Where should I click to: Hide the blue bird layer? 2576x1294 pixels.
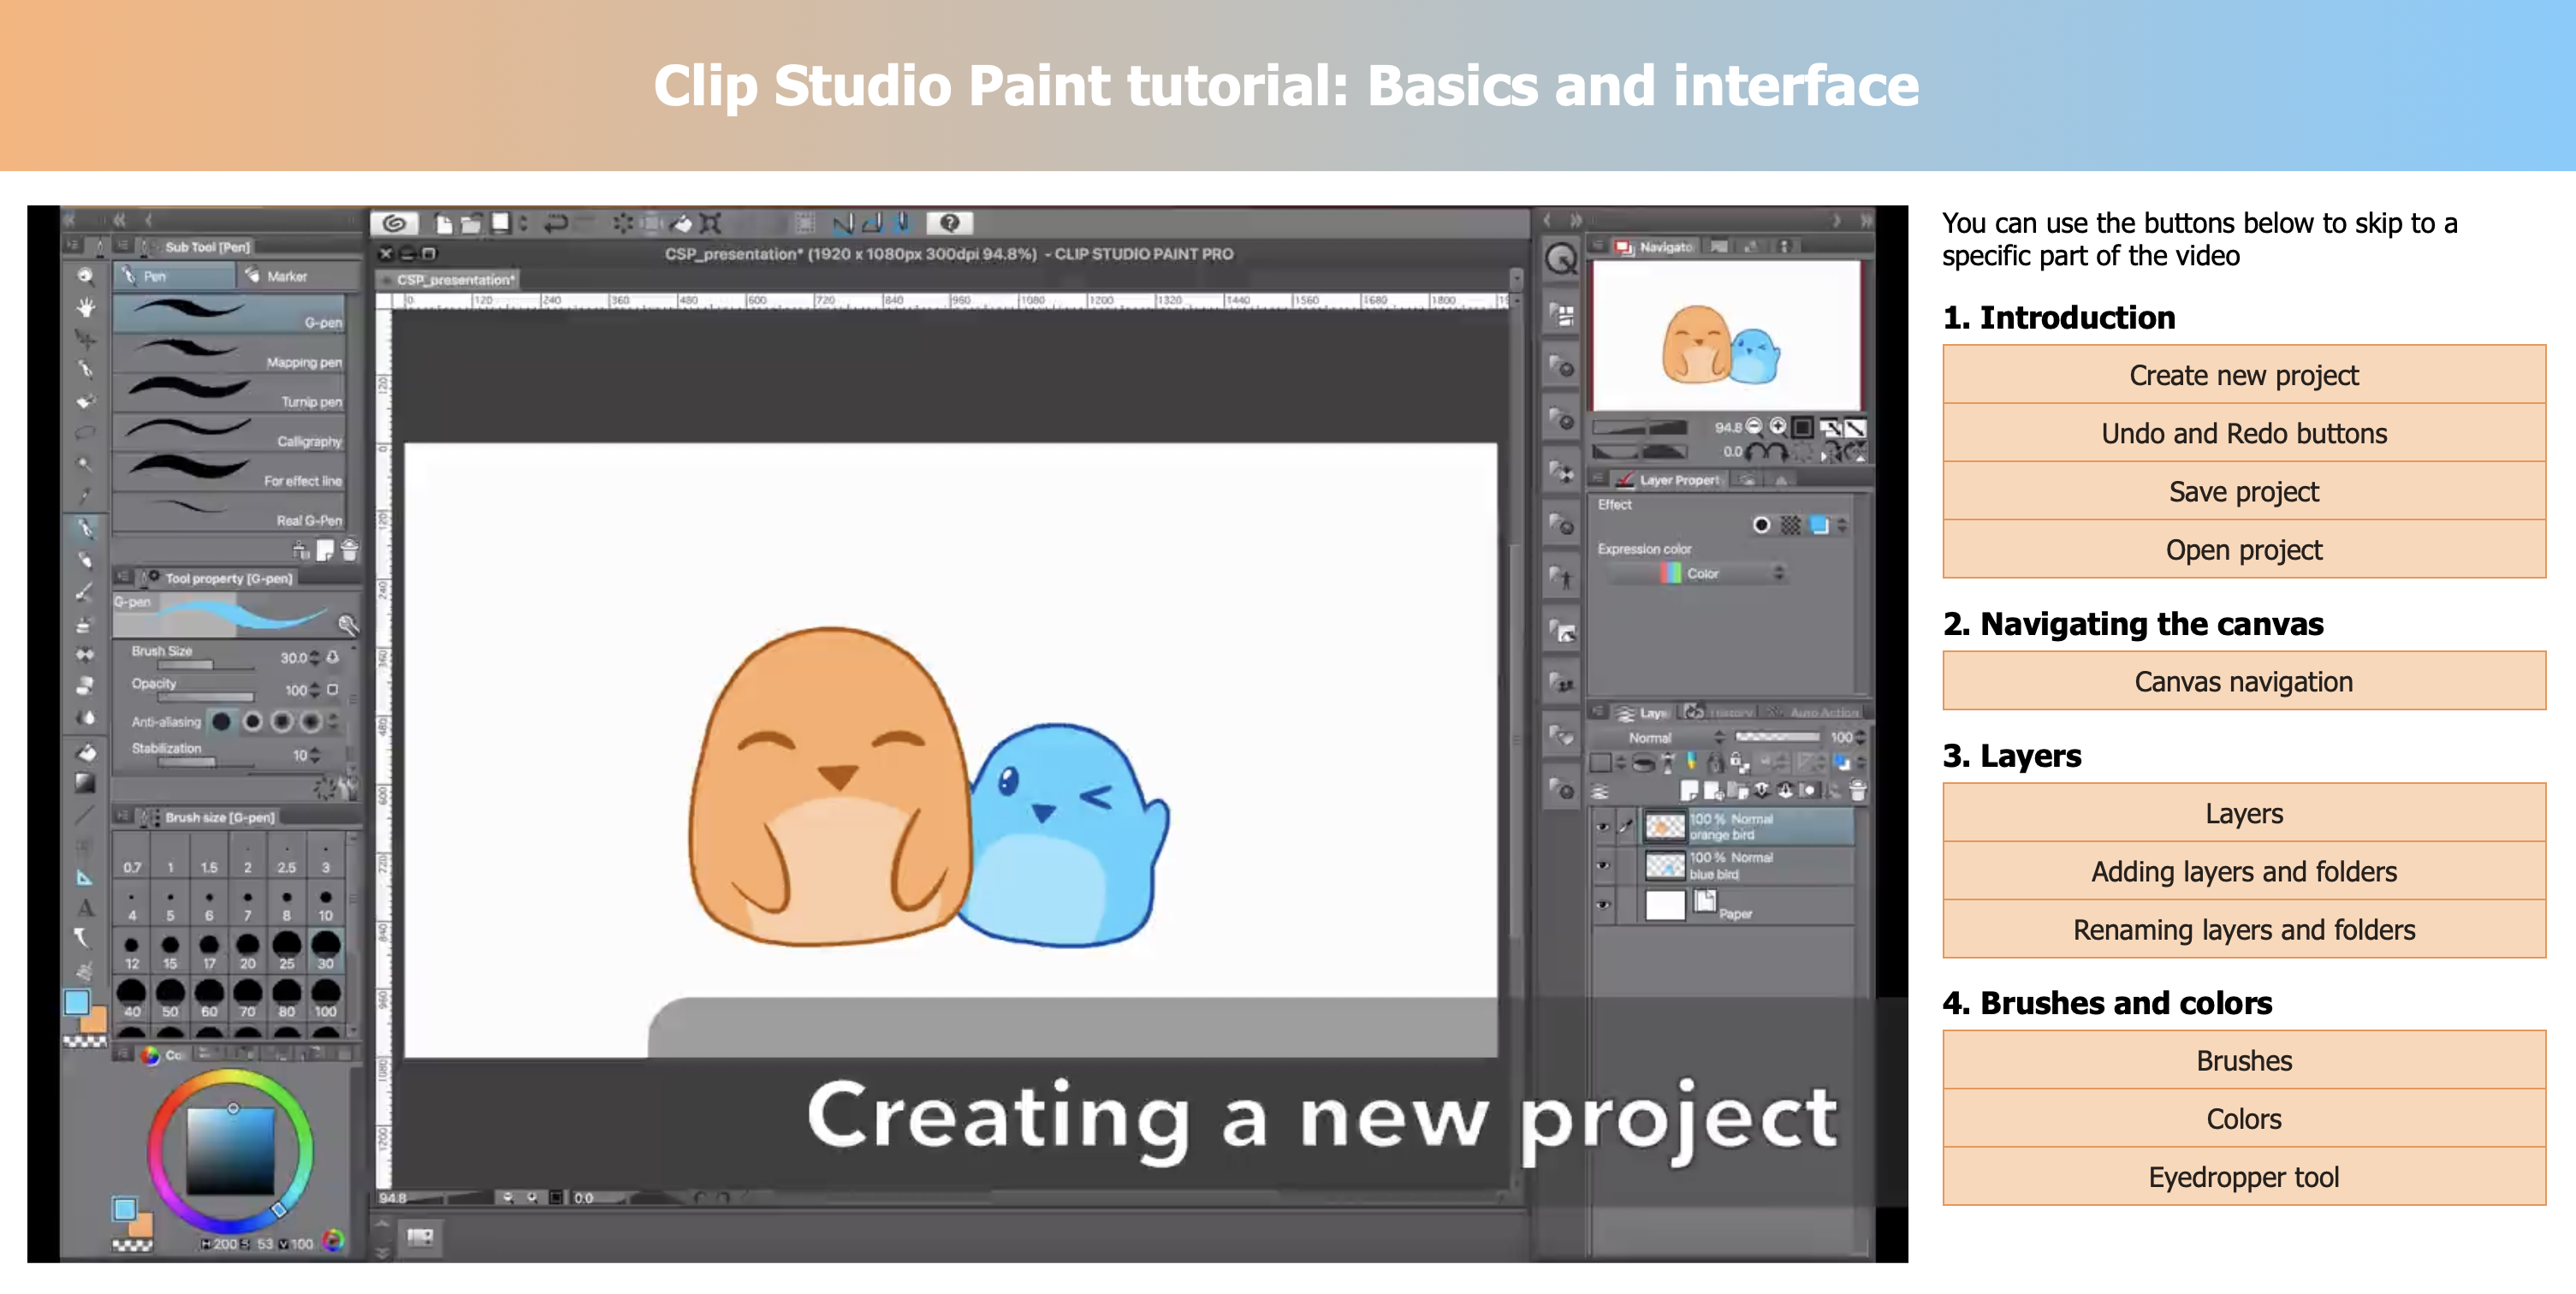point(1604,865)
